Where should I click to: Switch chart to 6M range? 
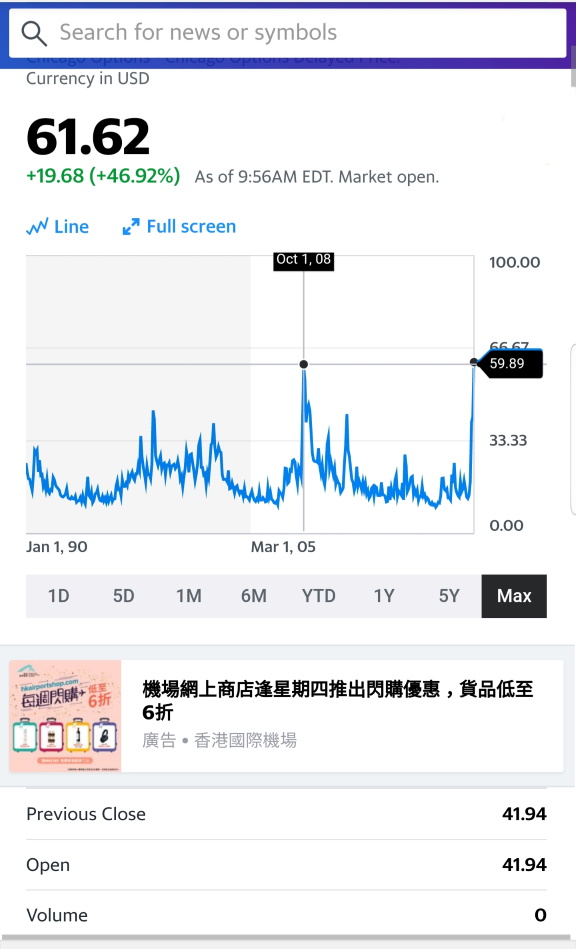click(254, 596)
